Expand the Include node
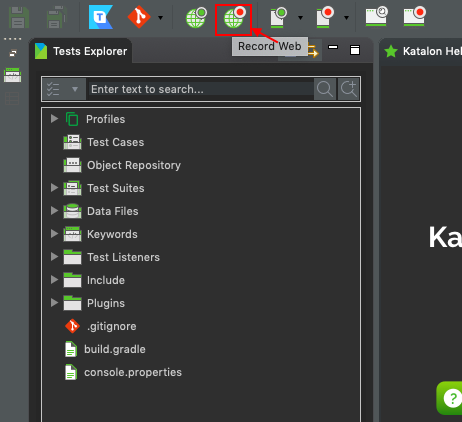The height and width of the screenshot is (422, 462). tap(54, 280)
